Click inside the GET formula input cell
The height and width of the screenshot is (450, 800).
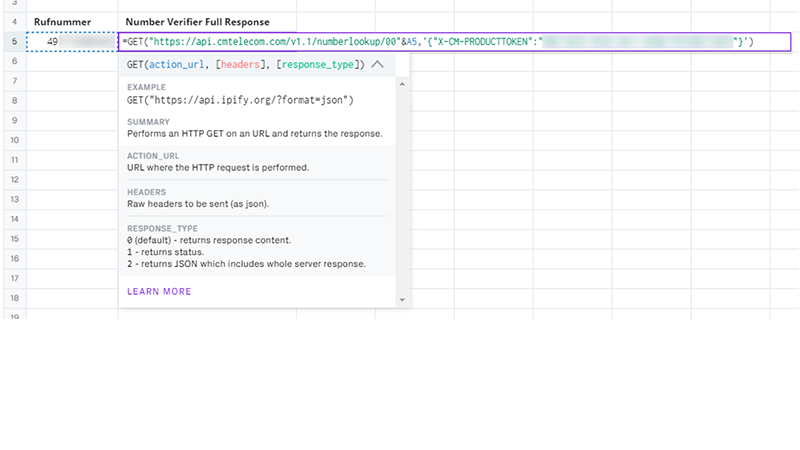(450, 42)
